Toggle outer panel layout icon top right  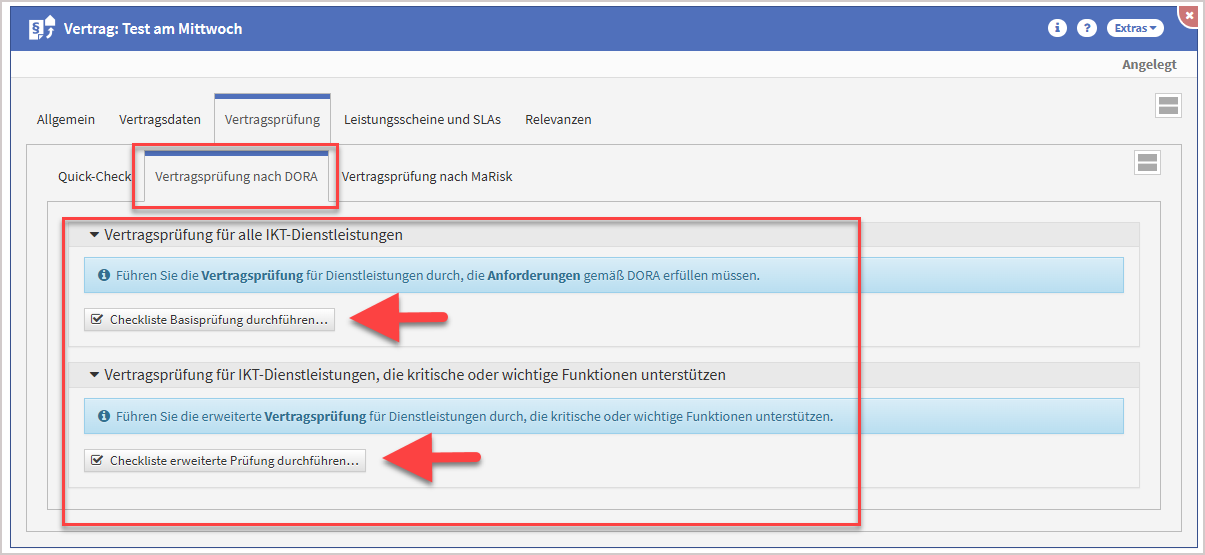click(1168, 106)
